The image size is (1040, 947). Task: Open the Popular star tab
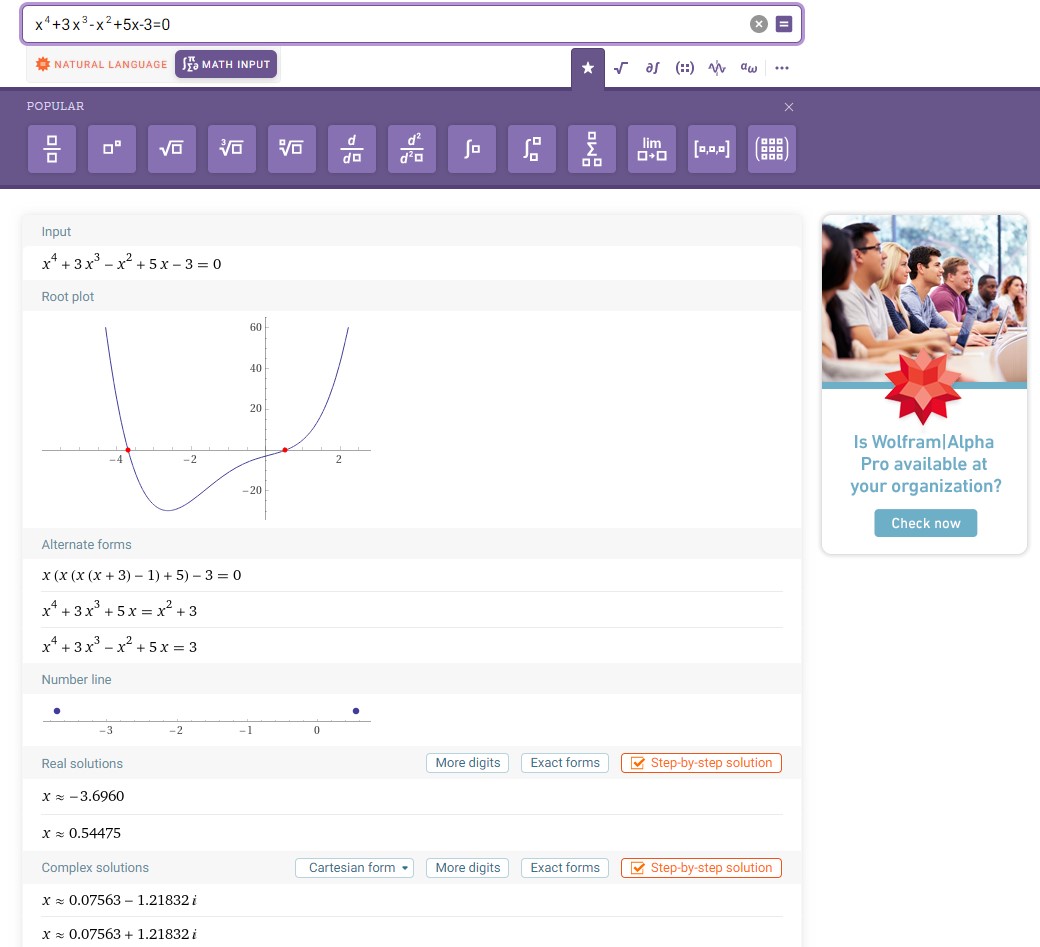pos(588,68)
